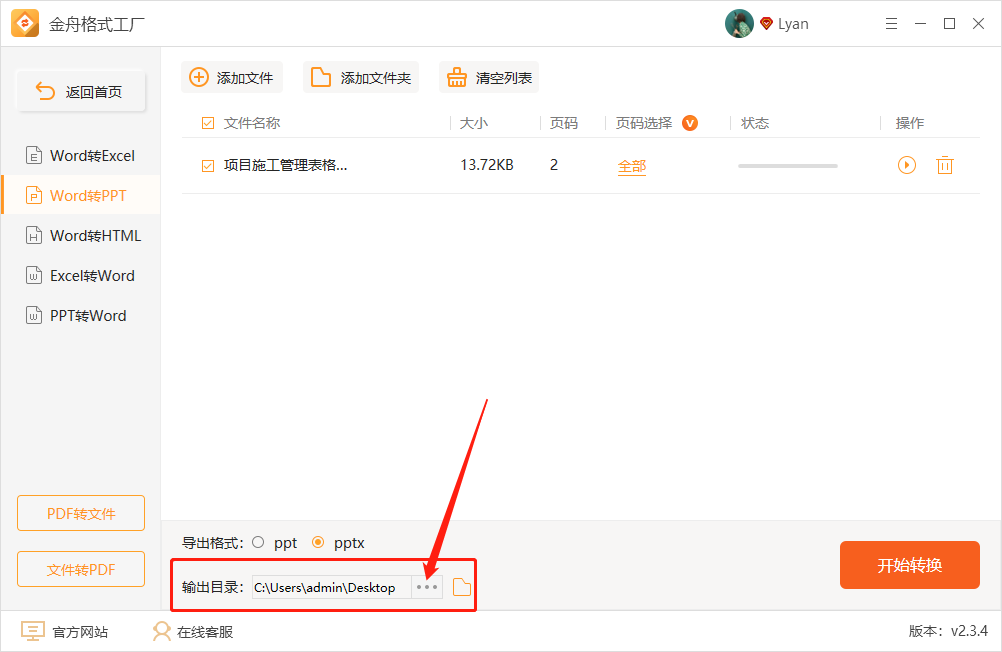Click 返回首页 to return home

[81, 91]
